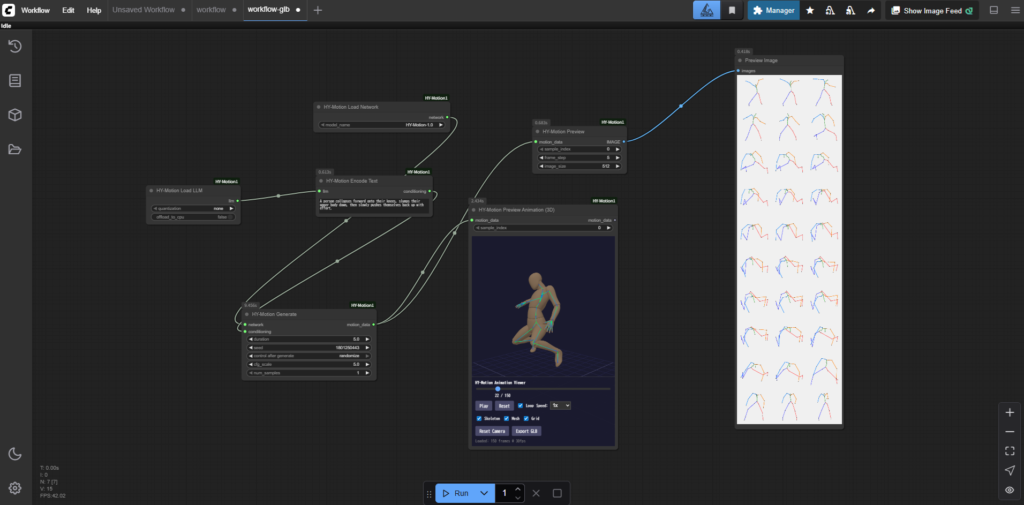Switch to the Unsaved Workflow tab
This screenshot has width=1024, height=505.
[x=142, y=10]
